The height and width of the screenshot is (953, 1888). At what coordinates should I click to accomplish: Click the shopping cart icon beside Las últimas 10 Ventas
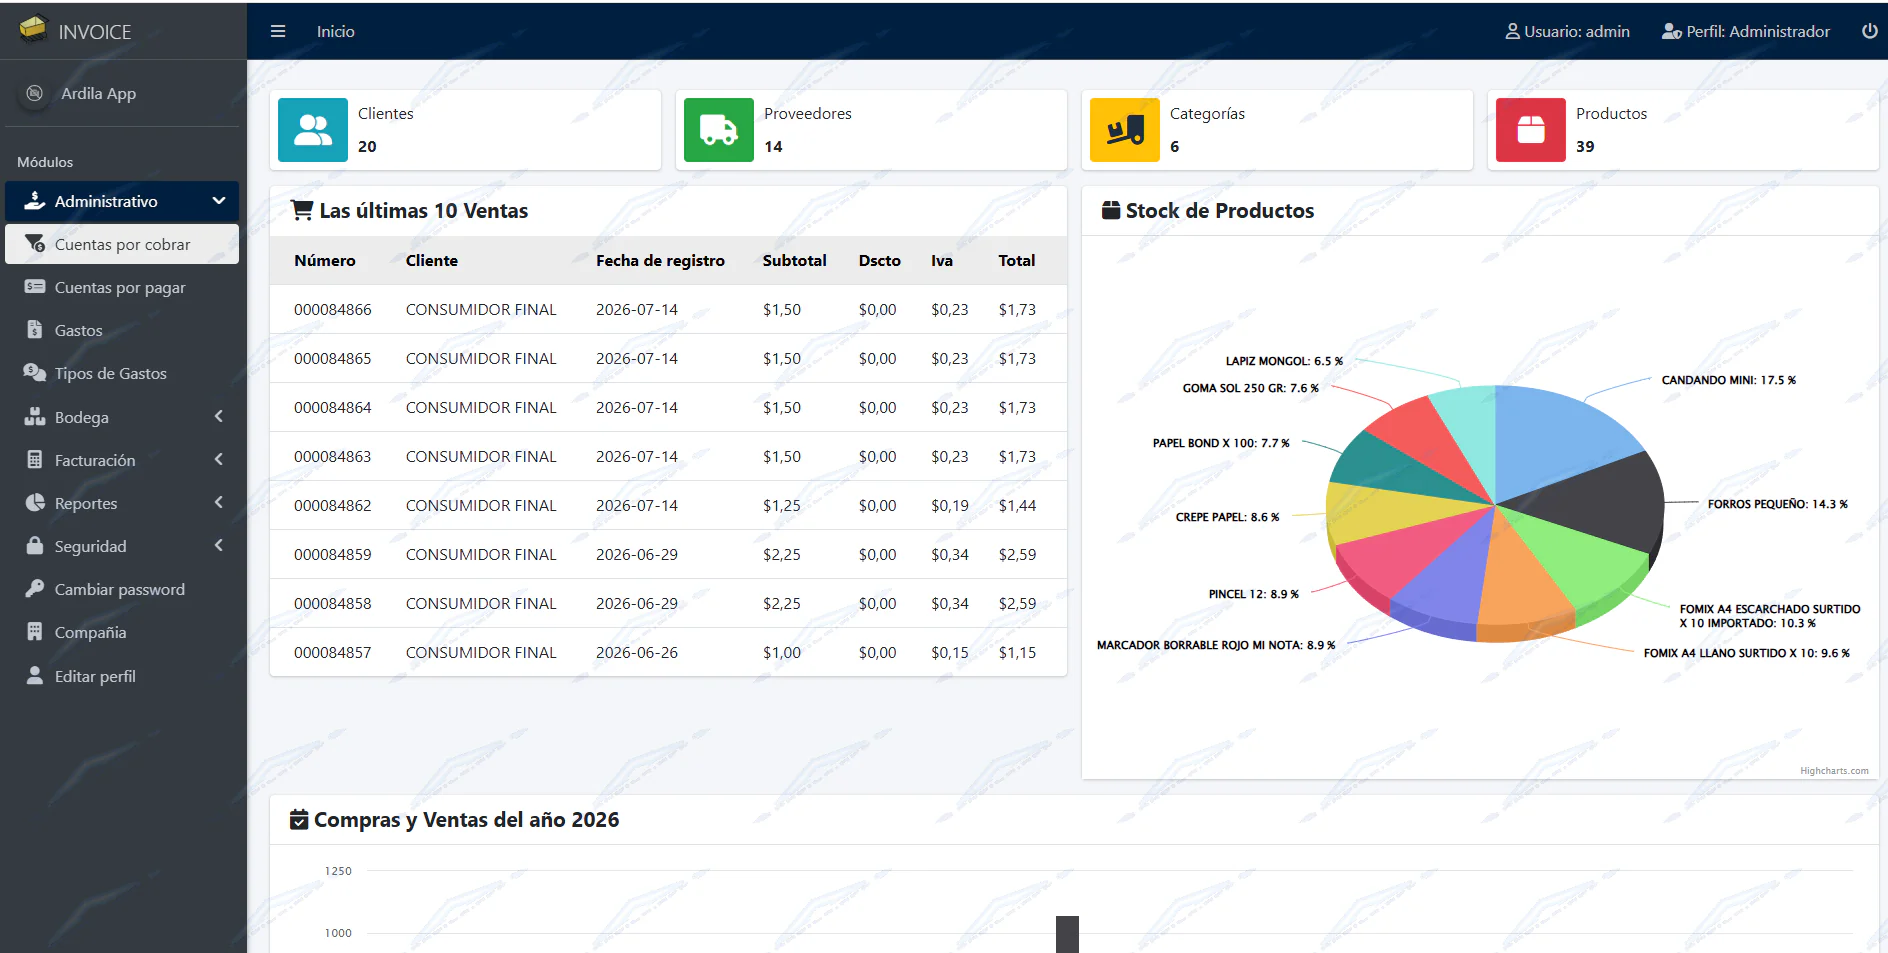[x=301, y=210]
